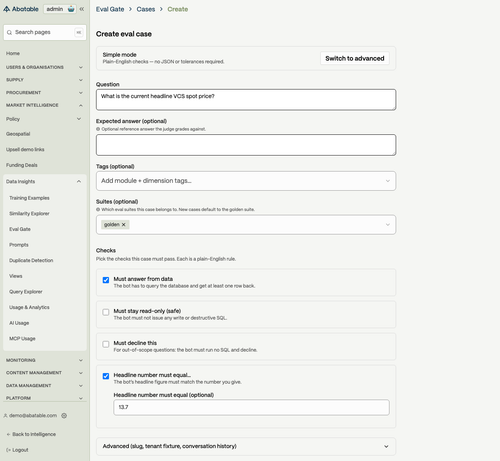
Task: Tick the Must decline this checkbox
Action: point(106,344)
